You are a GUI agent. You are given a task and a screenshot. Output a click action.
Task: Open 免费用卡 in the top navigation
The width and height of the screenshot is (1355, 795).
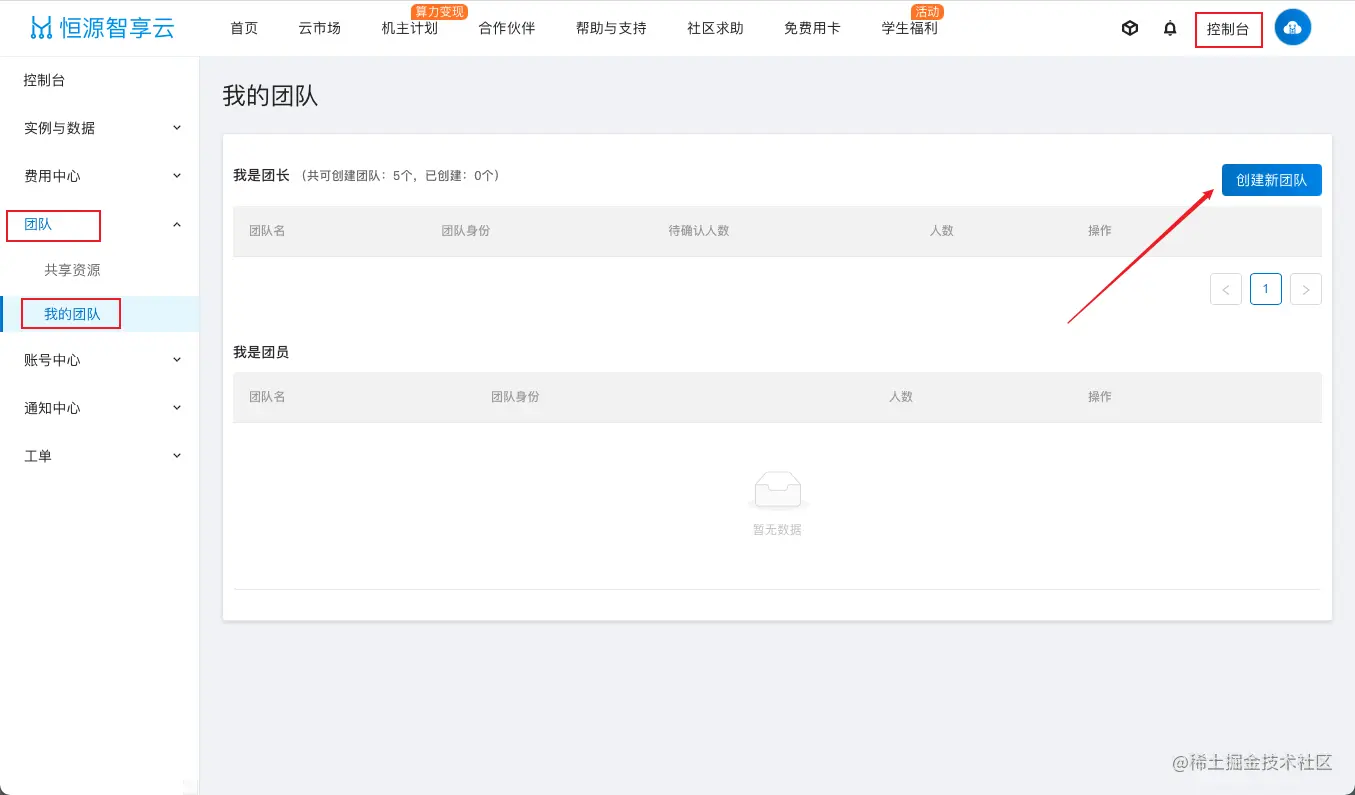[812, 28]
